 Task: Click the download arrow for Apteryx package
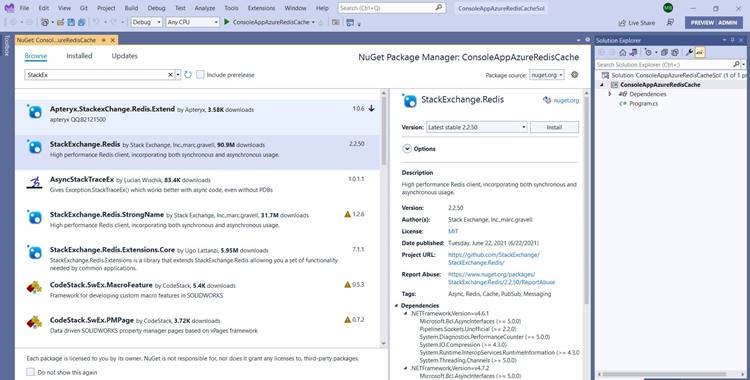pyautogui.click(x=371, y=109)
